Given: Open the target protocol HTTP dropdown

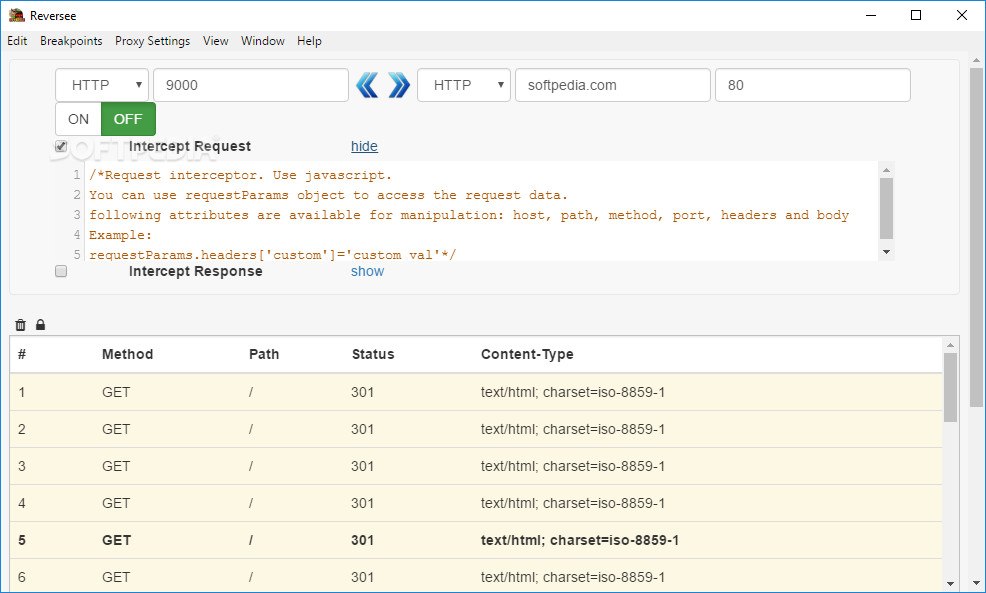Looking at the screenshot, I should [464, 85].
